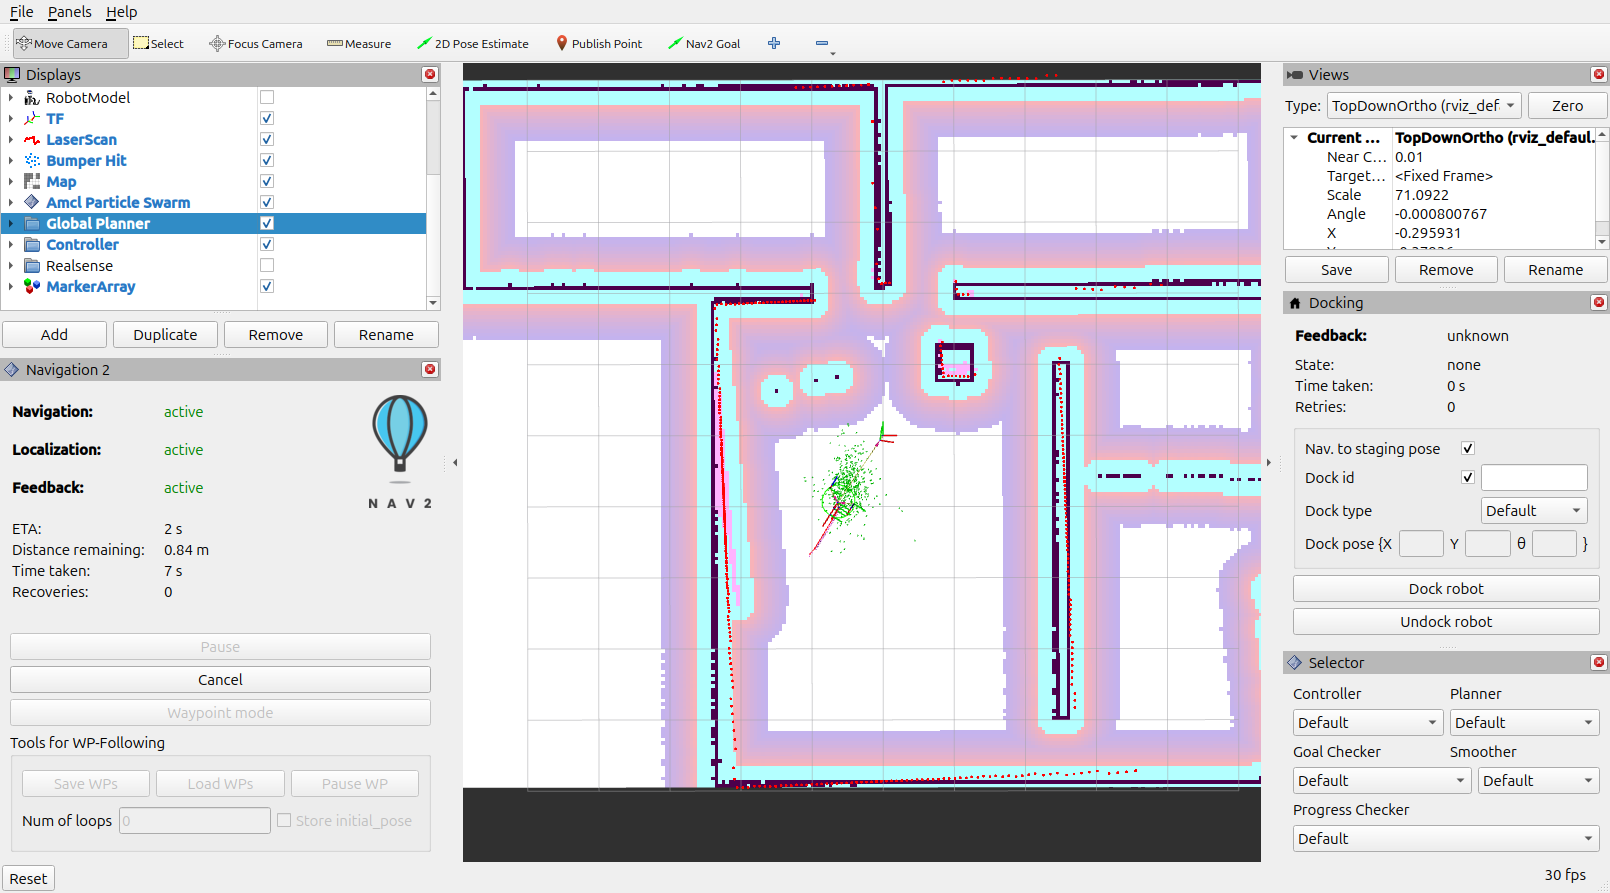
Task: Disable the LaserScan display checkbox
Action: click(267, 140)
